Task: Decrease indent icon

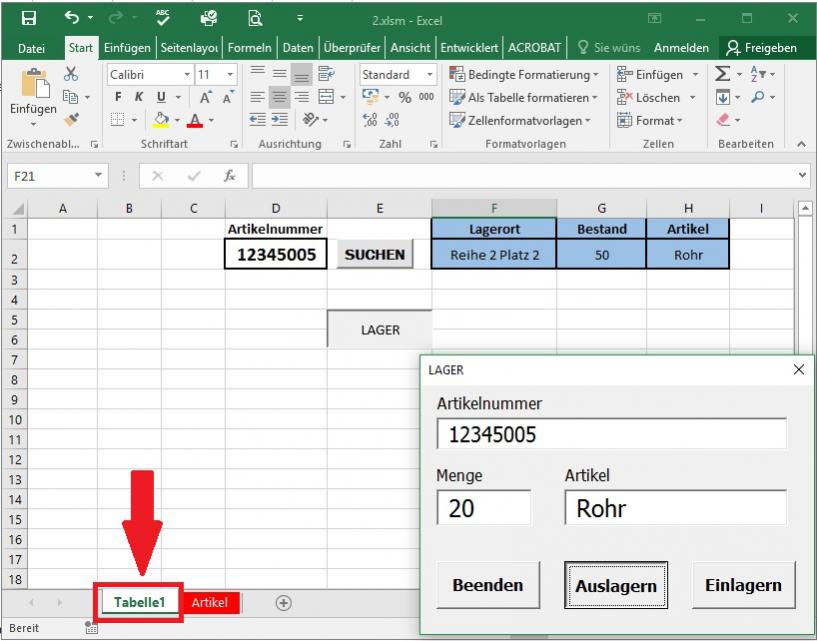Action: 257,120
